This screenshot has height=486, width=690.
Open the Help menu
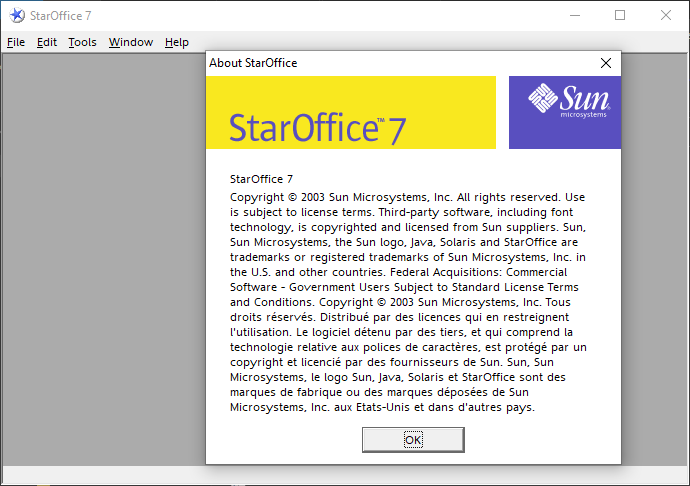pyautogui.click(x=177, y=42)
